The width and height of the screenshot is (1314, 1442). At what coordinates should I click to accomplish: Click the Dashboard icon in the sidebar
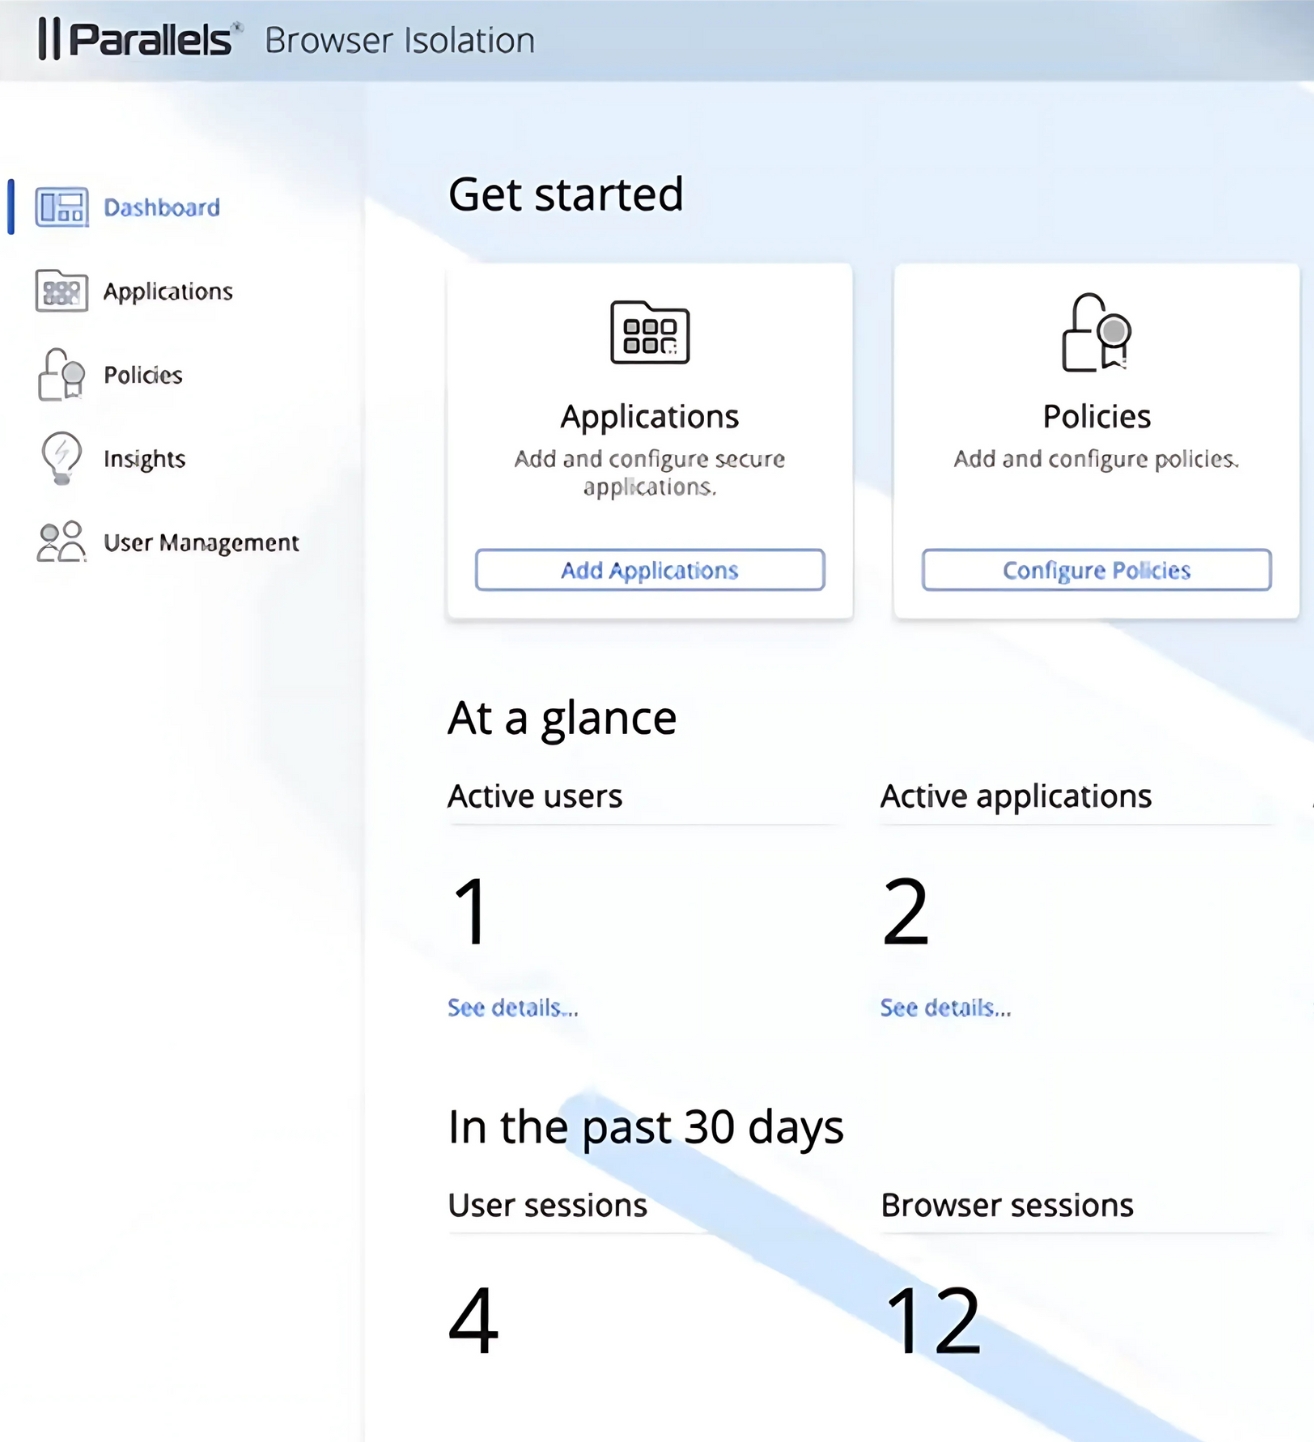[61, 207]
